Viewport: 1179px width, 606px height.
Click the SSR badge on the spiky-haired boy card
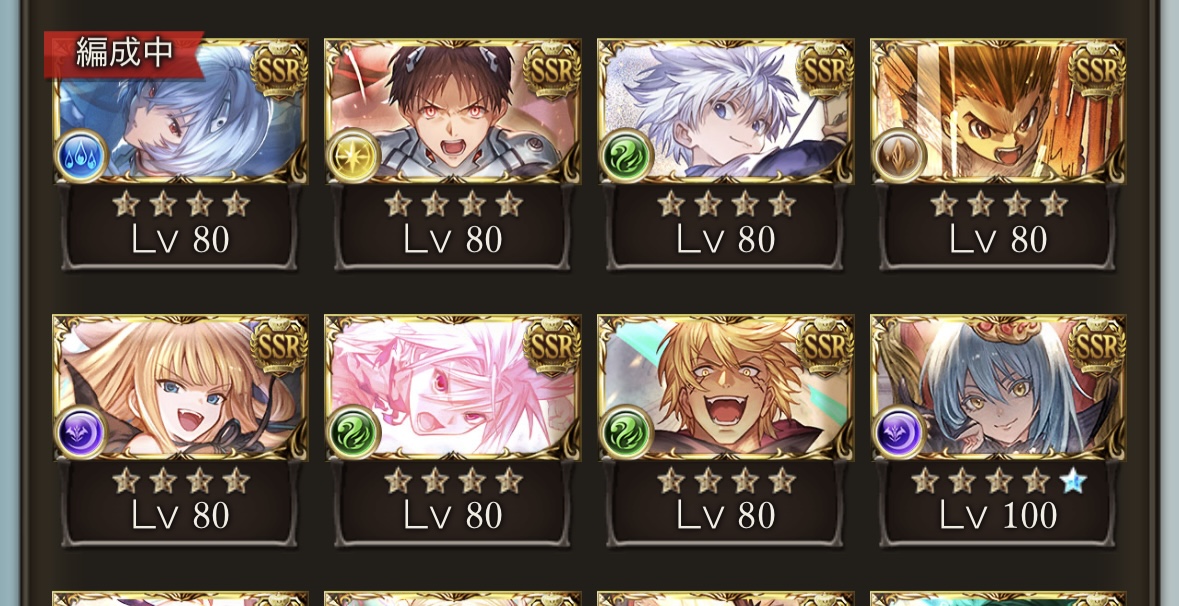coord(1096,69)
